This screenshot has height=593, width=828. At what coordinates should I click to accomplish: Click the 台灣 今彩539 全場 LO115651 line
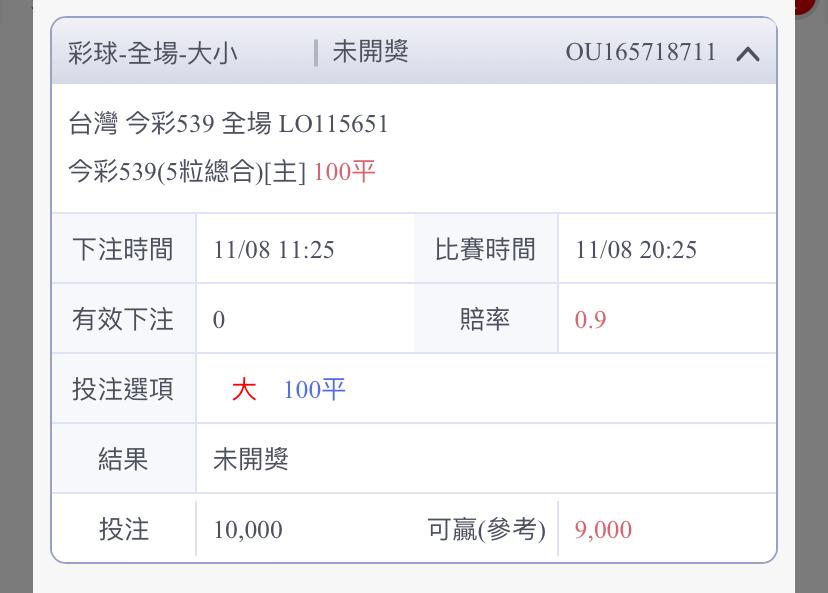pos(228,124)
